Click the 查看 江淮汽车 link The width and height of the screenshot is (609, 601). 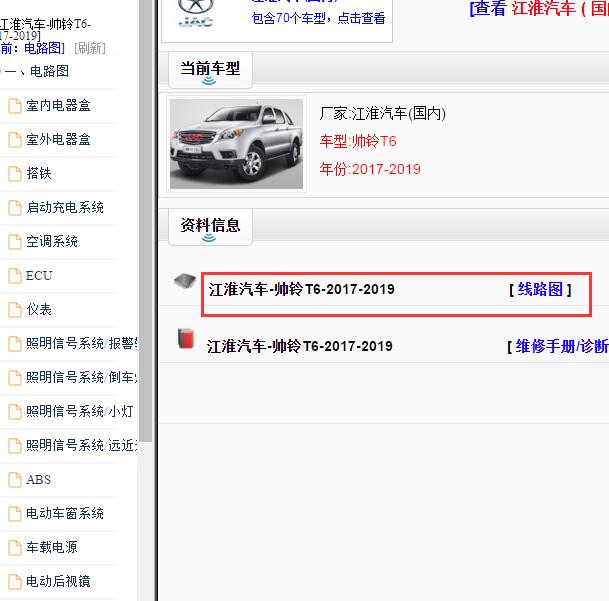(539, 9)
